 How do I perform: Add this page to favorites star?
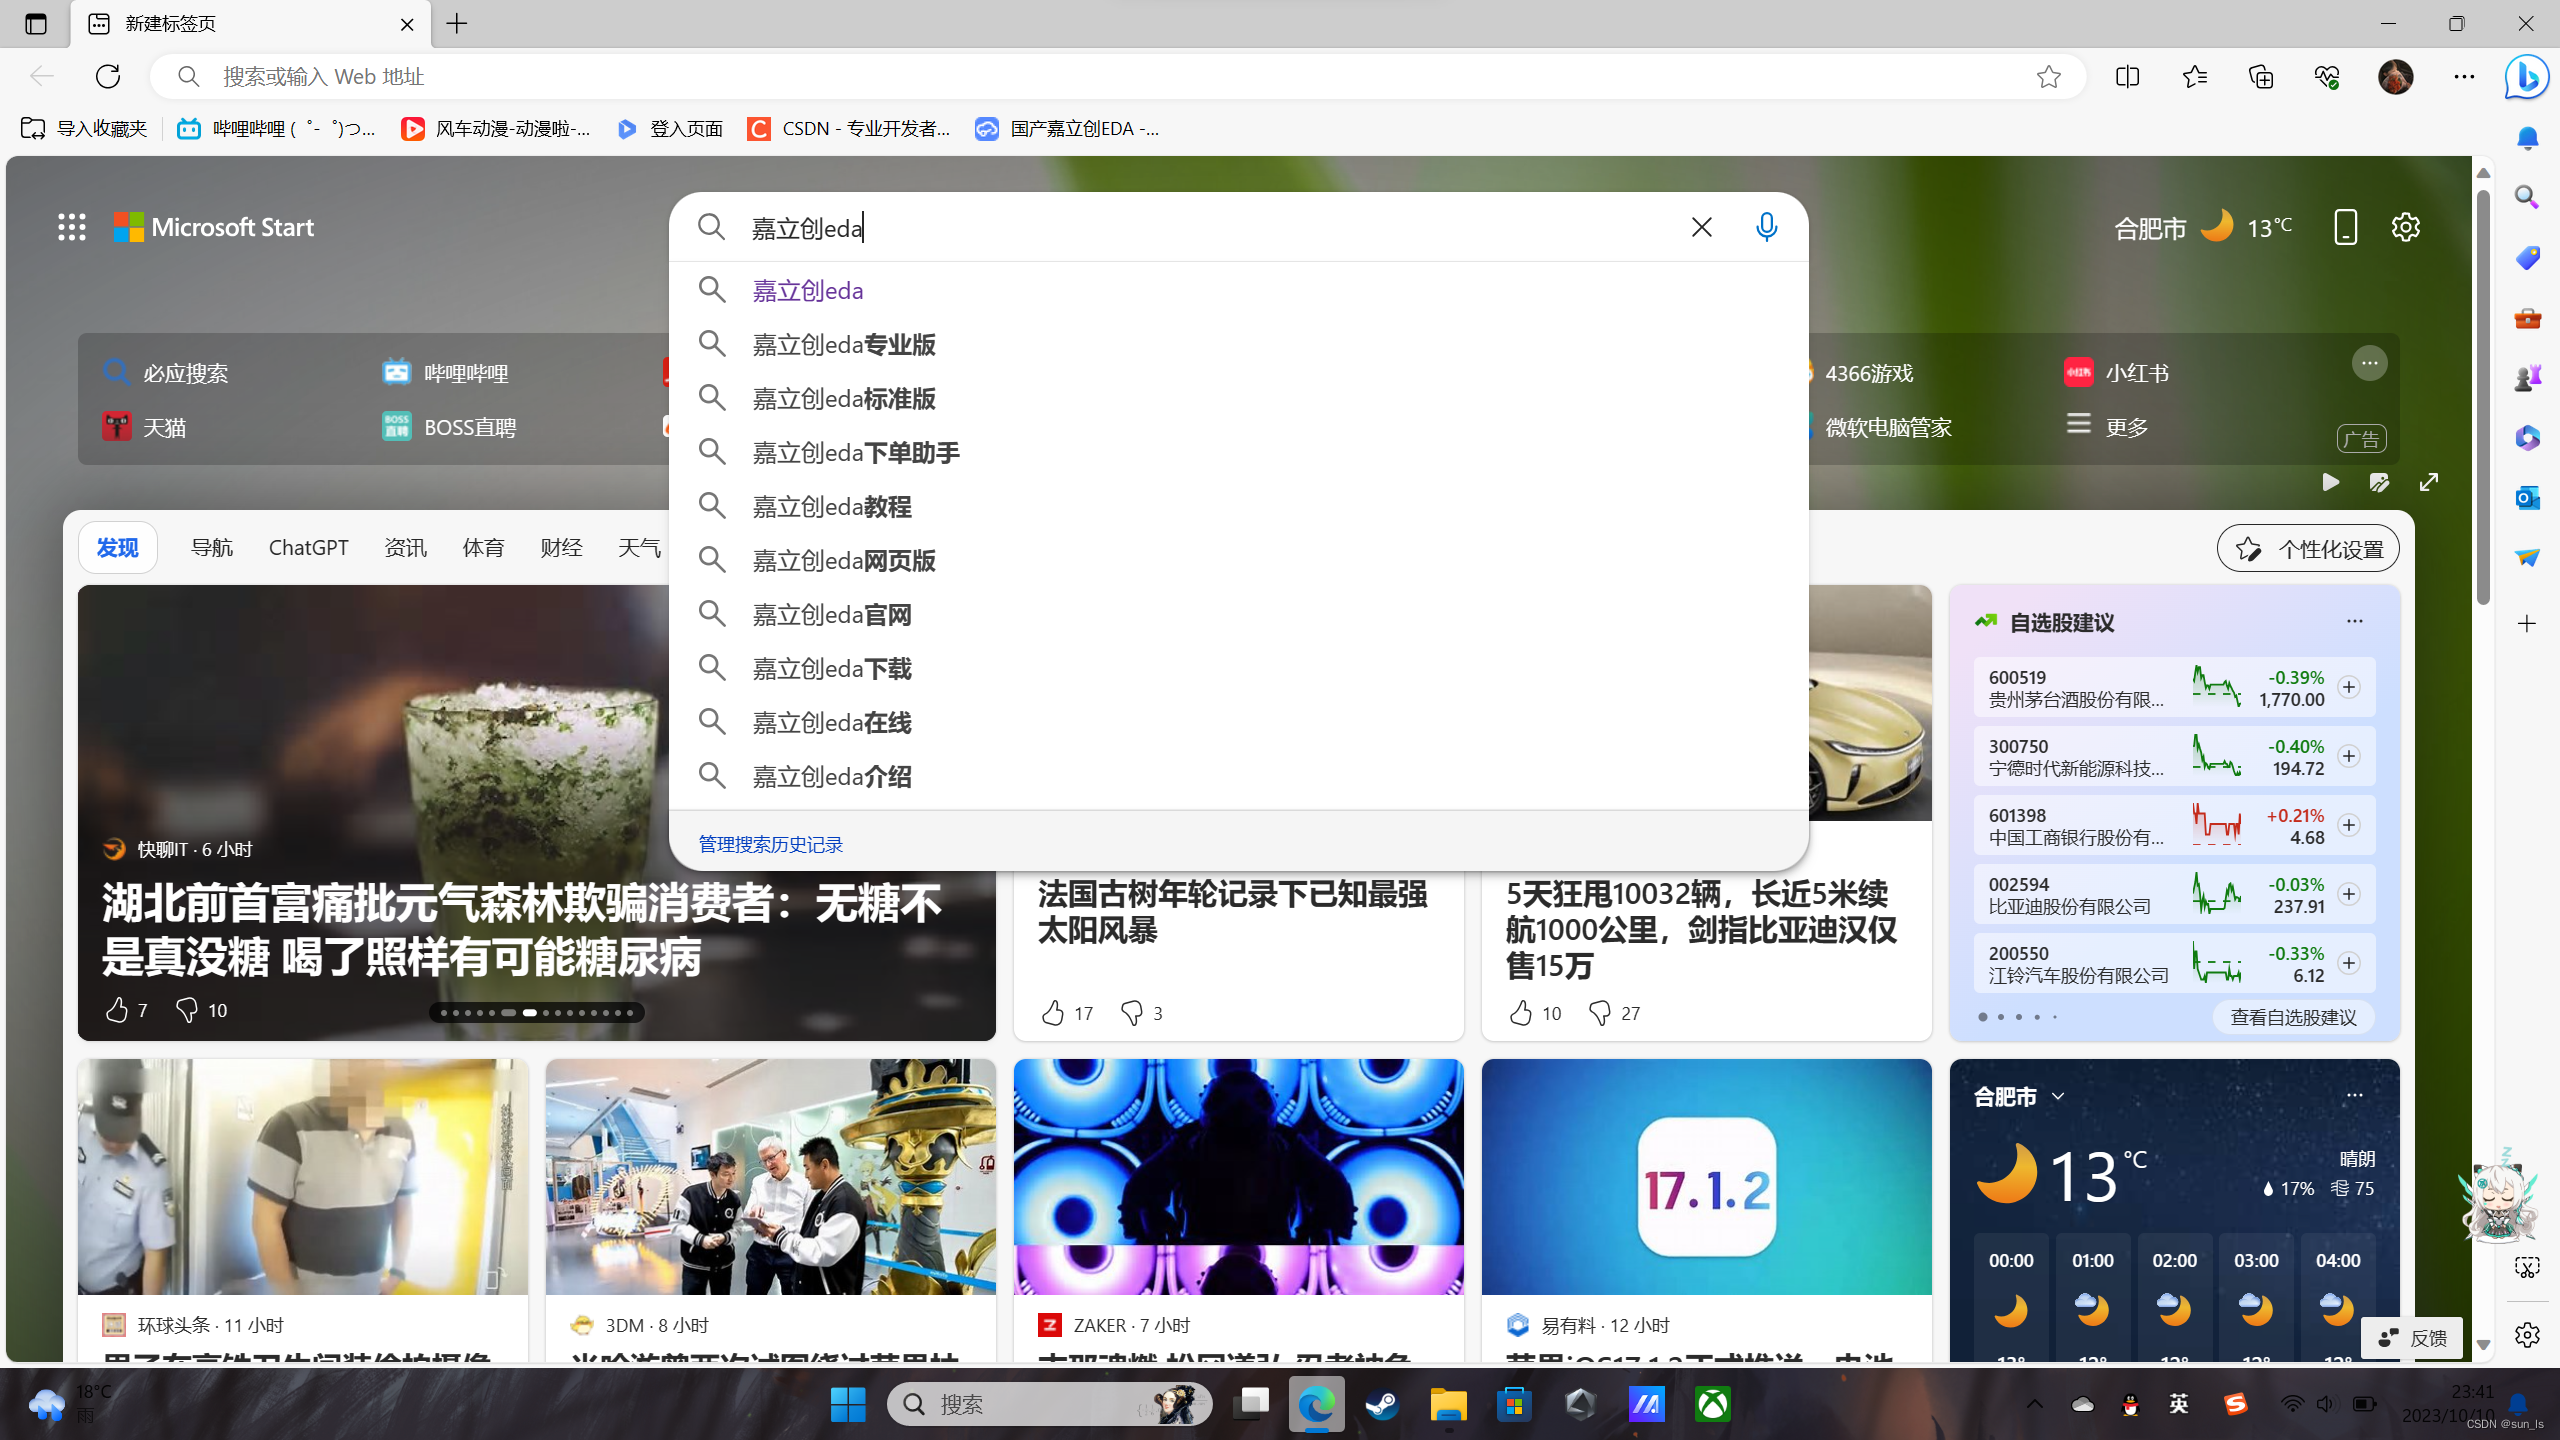coord(2048,77)
